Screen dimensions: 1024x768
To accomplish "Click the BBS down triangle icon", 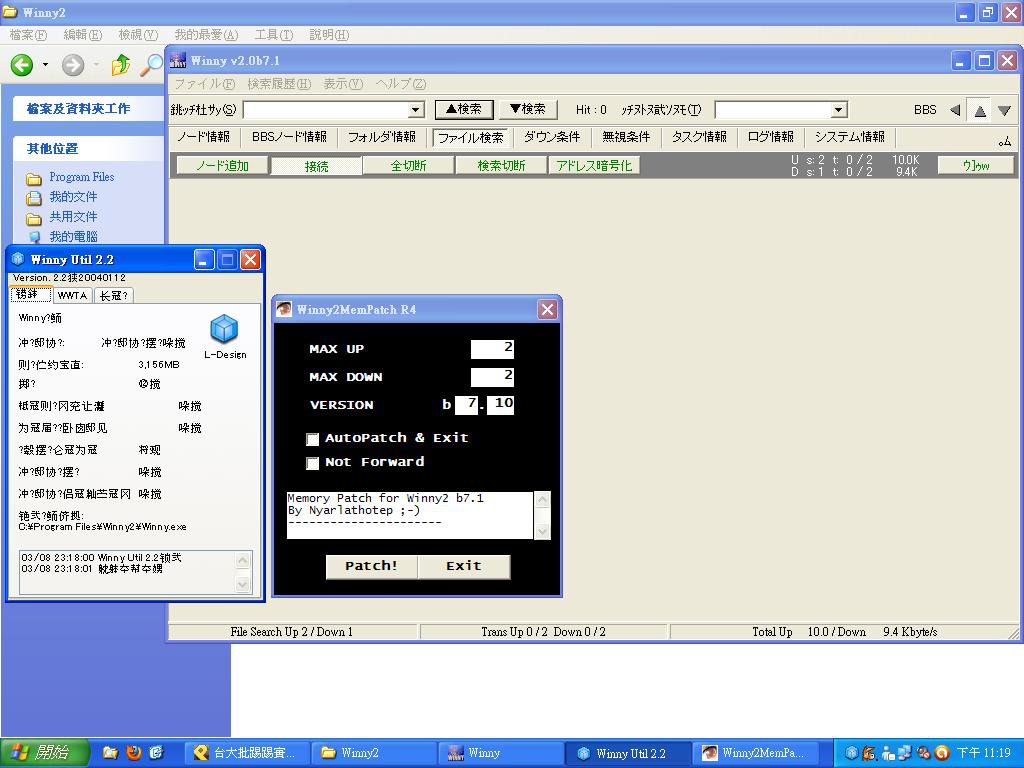I will (x=1004, y=110).
